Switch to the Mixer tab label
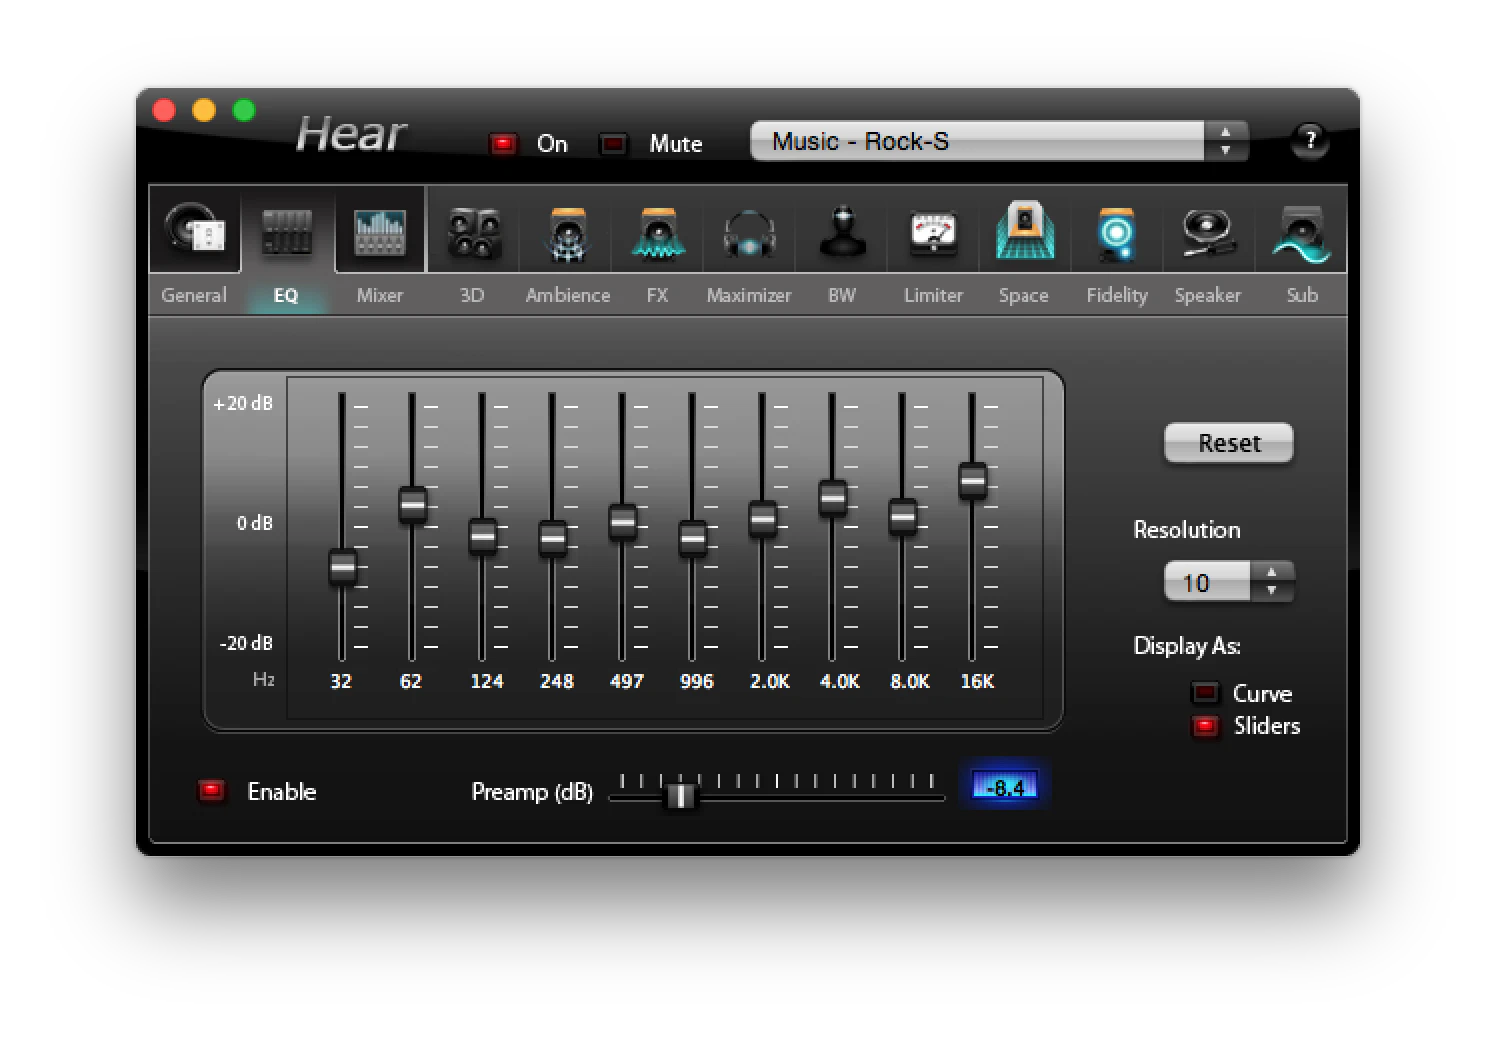Viewport: 1496px width, 1040px height. [x=380, y=295]
